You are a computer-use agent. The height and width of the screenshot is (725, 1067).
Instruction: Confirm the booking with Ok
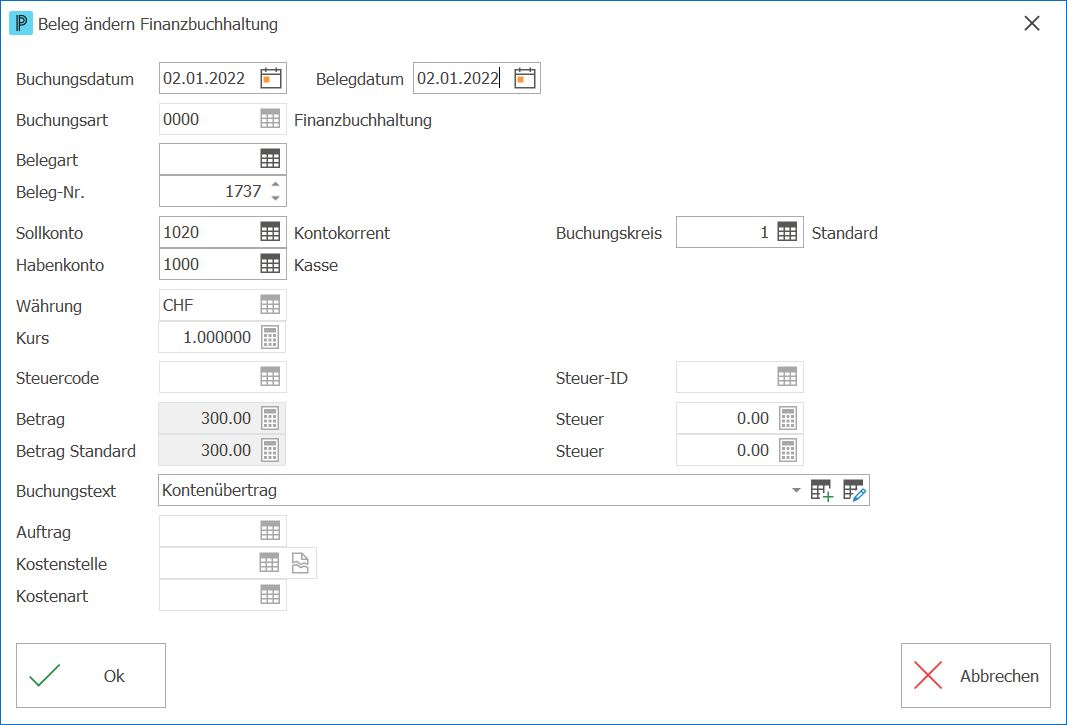click(x=91, y=675)
